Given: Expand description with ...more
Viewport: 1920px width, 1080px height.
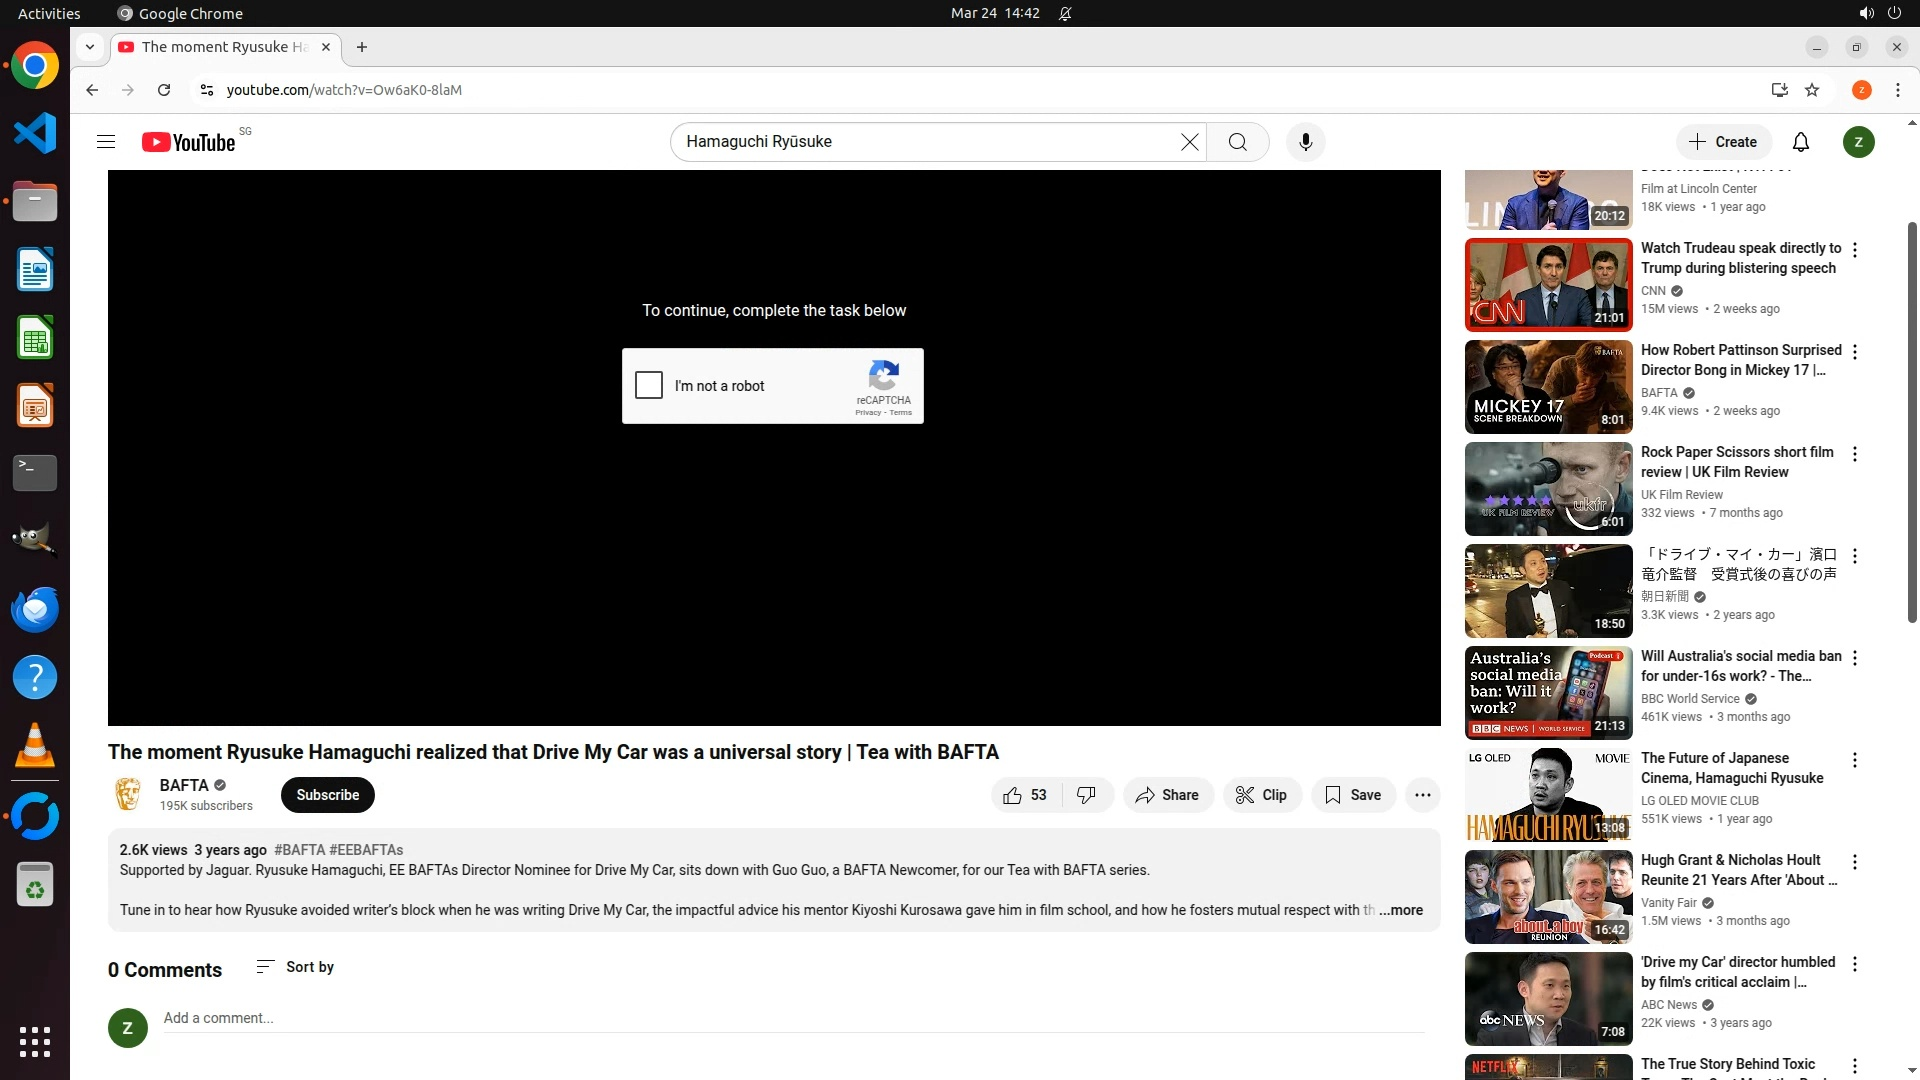Looking at the screenshot, I should [x=1400, y=910].
